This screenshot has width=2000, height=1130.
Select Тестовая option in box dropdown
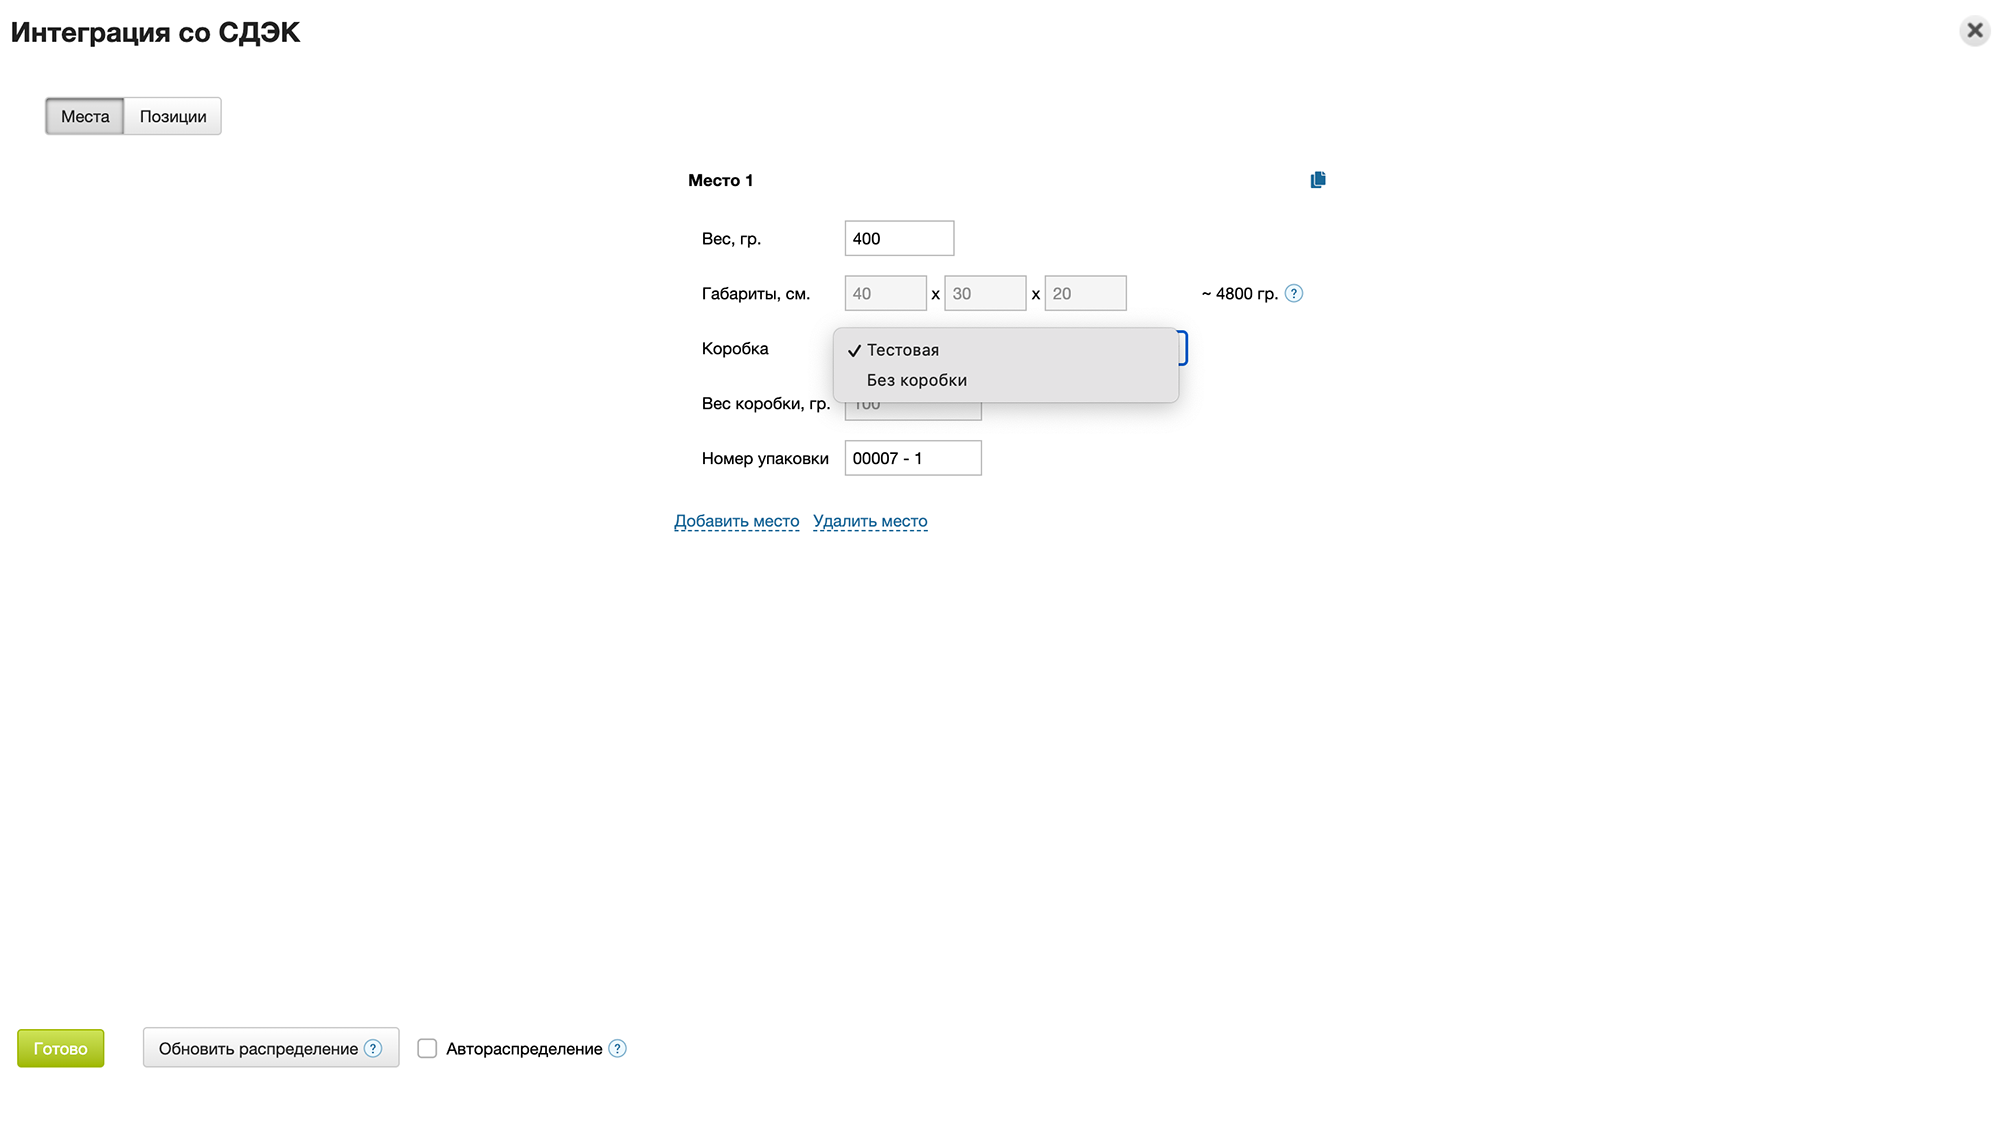903,350
